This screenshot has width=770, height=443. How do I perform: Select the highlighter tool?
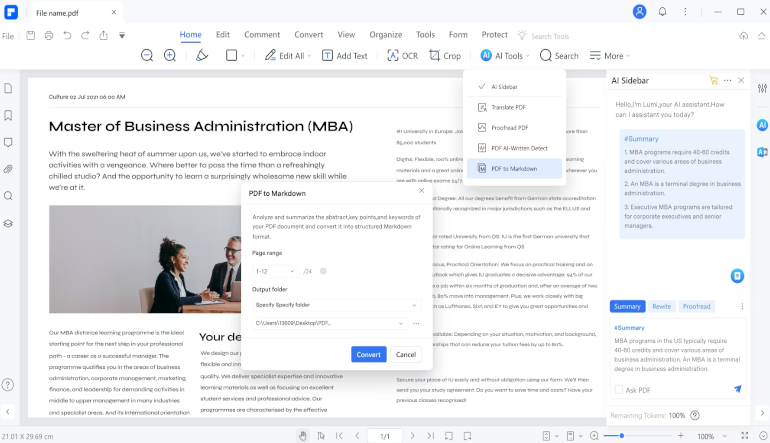(201, 55)
